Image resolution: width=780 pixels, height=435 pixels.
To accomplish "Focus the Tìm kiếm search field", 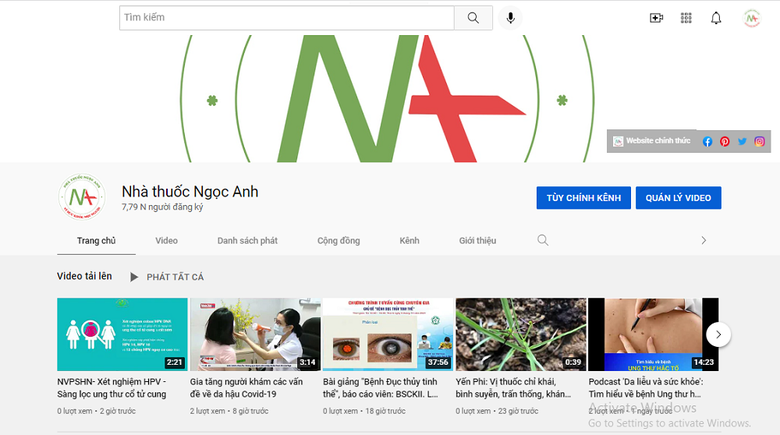I will [287, 18].
